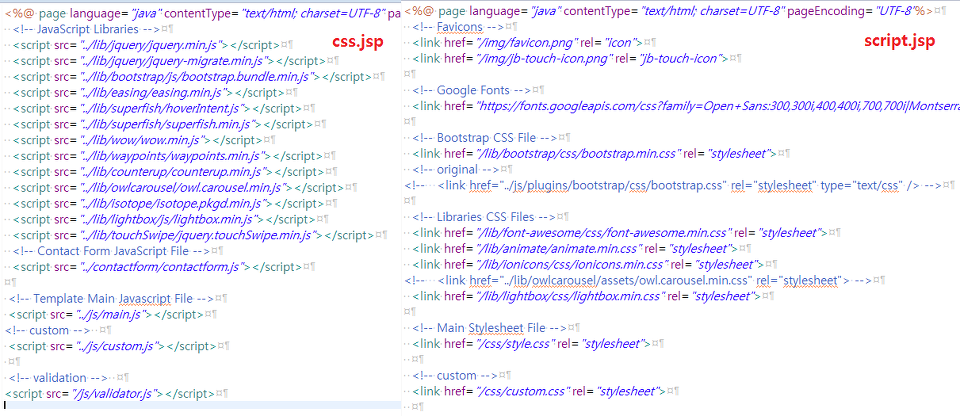The height and width of the screenshot is (416, 960).
Task: Click the commented-out owl.carousel.min.css link
Action: click(638, 281)
